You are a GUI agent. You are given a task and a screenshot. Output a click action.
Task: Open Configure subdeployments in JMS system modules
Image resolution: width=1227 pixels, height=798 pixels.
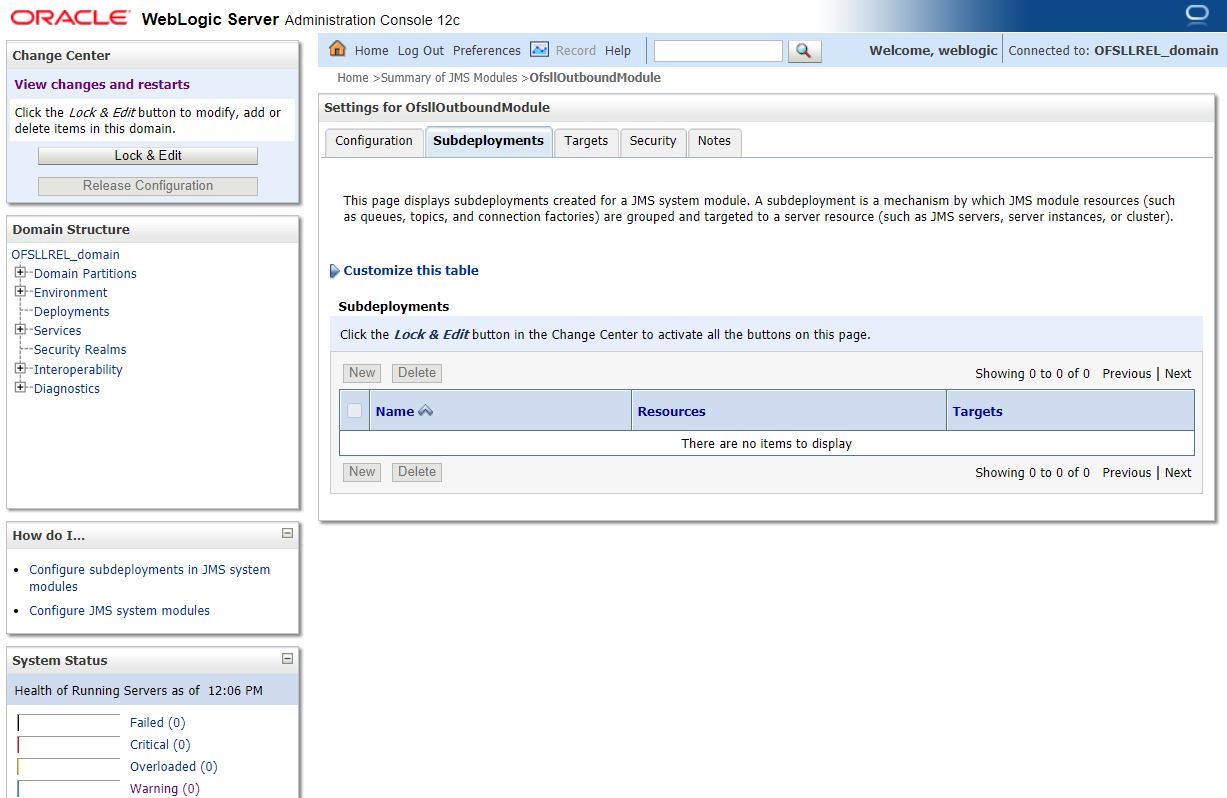point(149,578)
